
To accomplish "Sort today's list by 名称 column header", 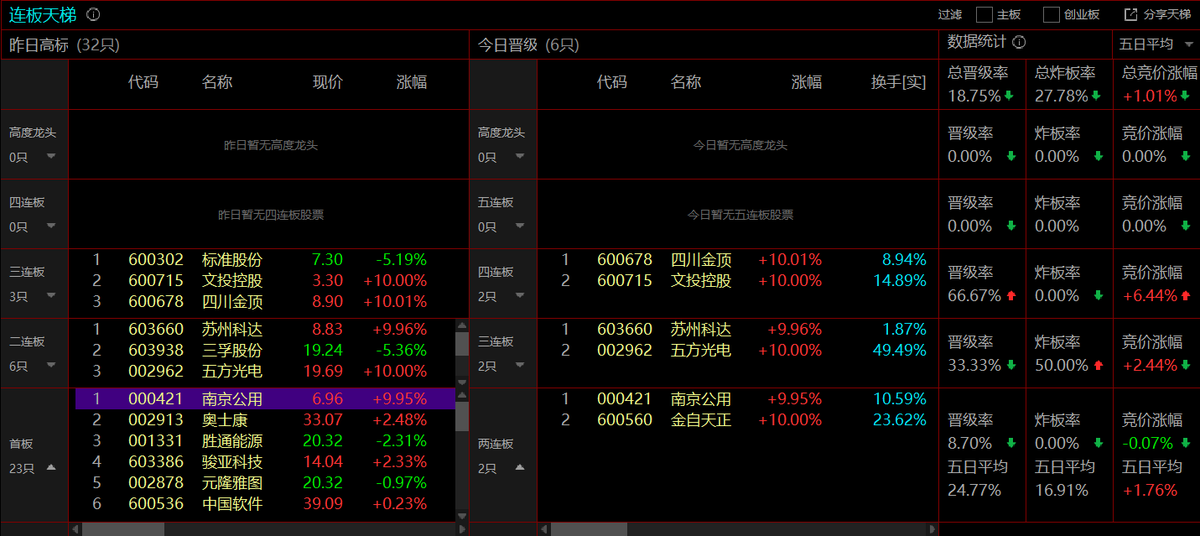I will [686, 82].
